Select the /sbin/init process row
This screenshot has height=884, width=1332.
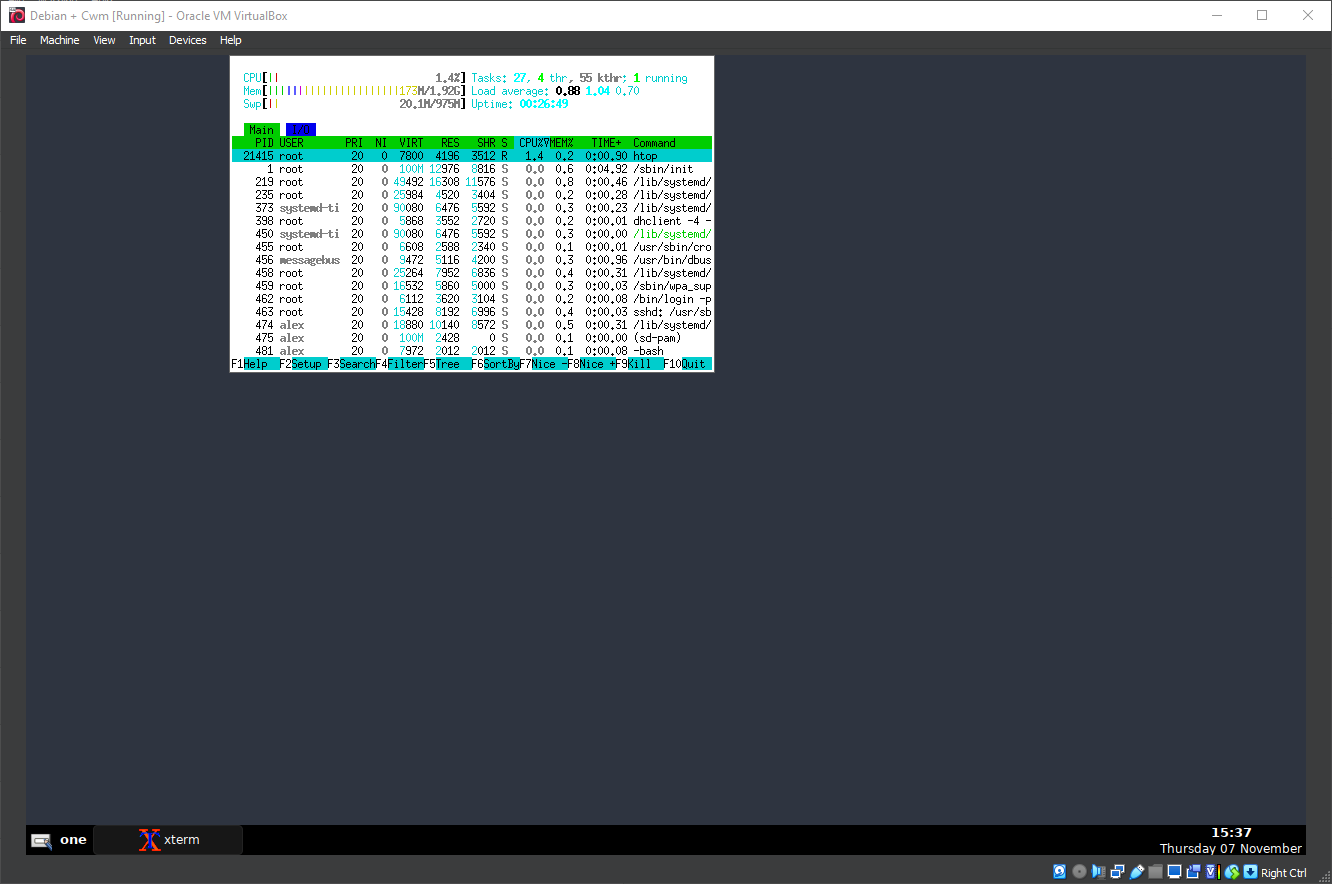coord(471,169)
